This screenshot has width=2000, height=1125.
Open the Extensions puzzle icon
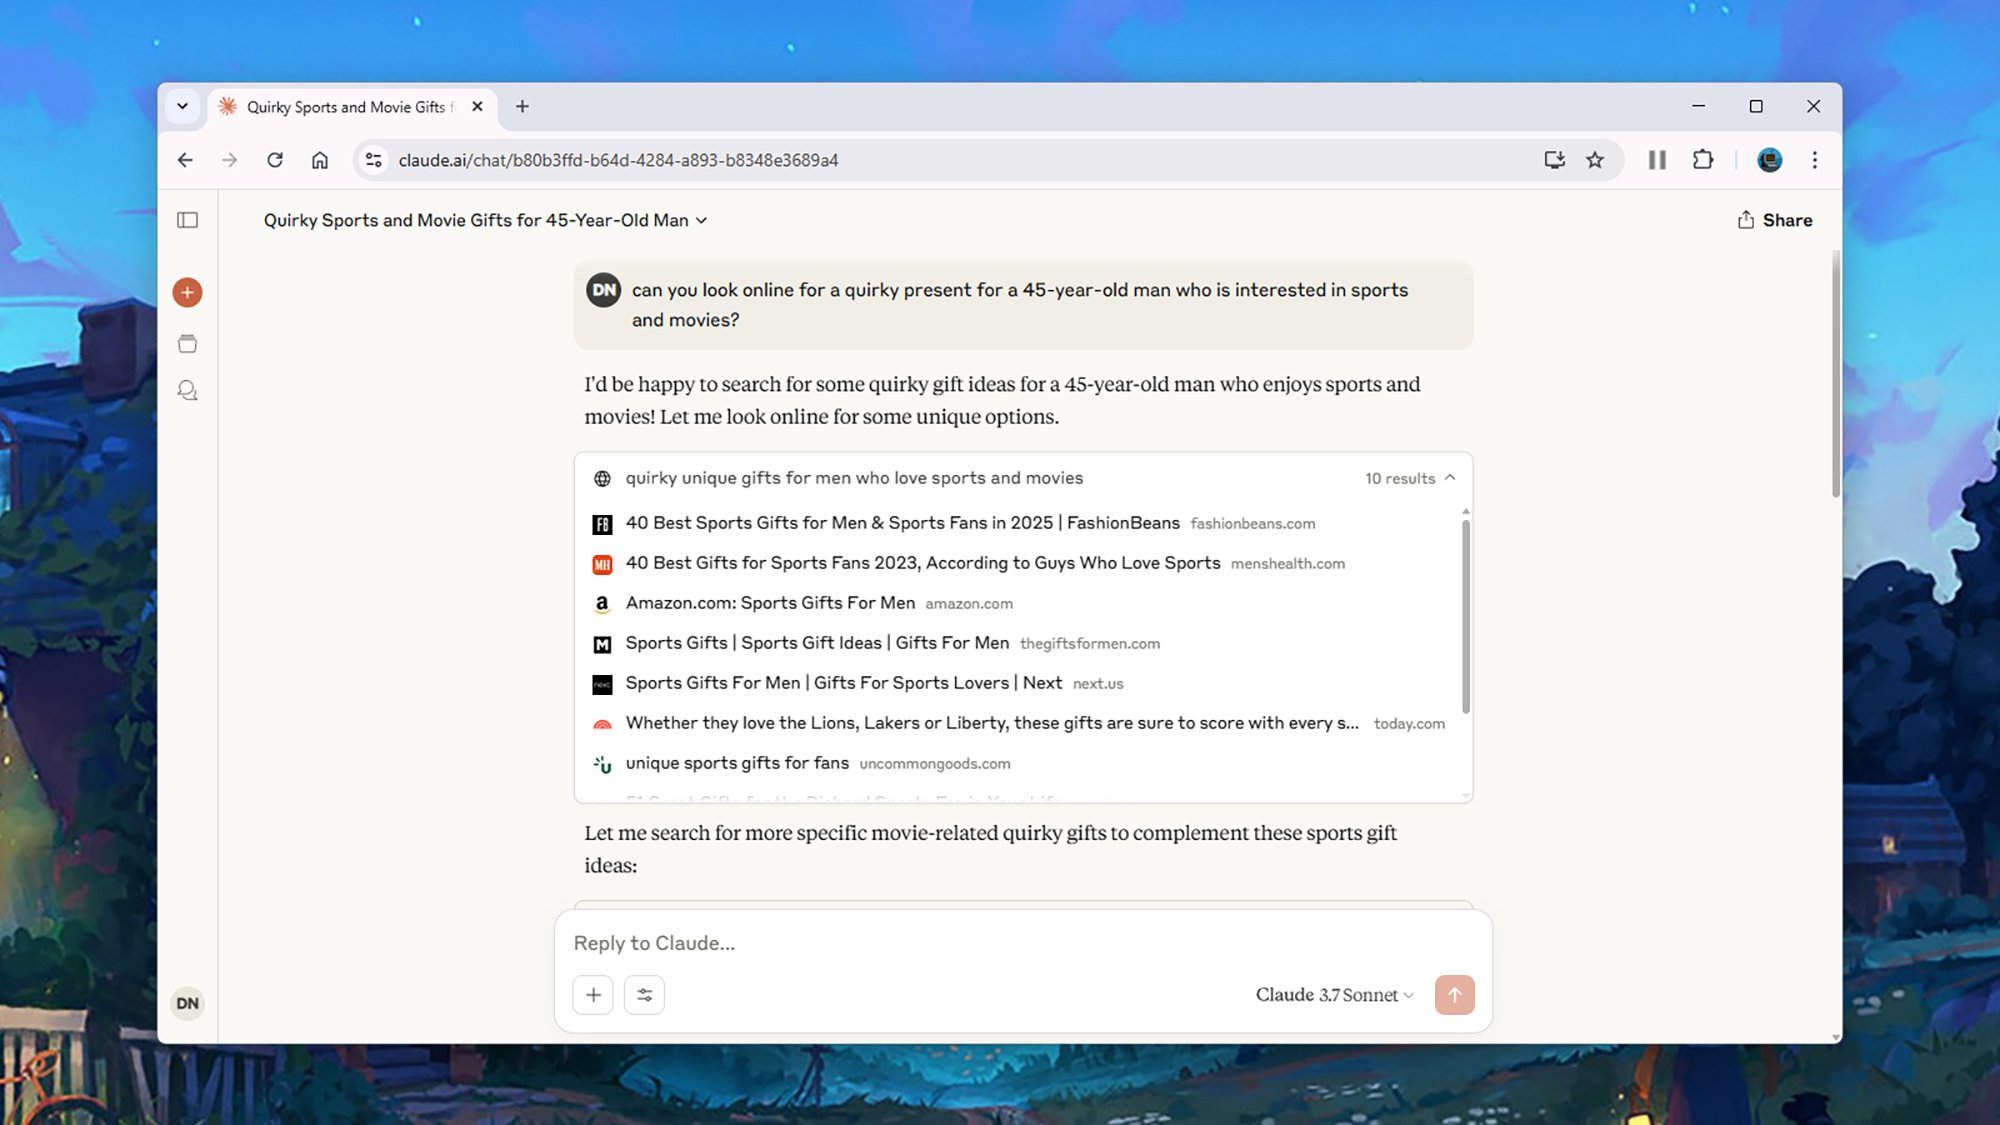[x=1703, y=160]
